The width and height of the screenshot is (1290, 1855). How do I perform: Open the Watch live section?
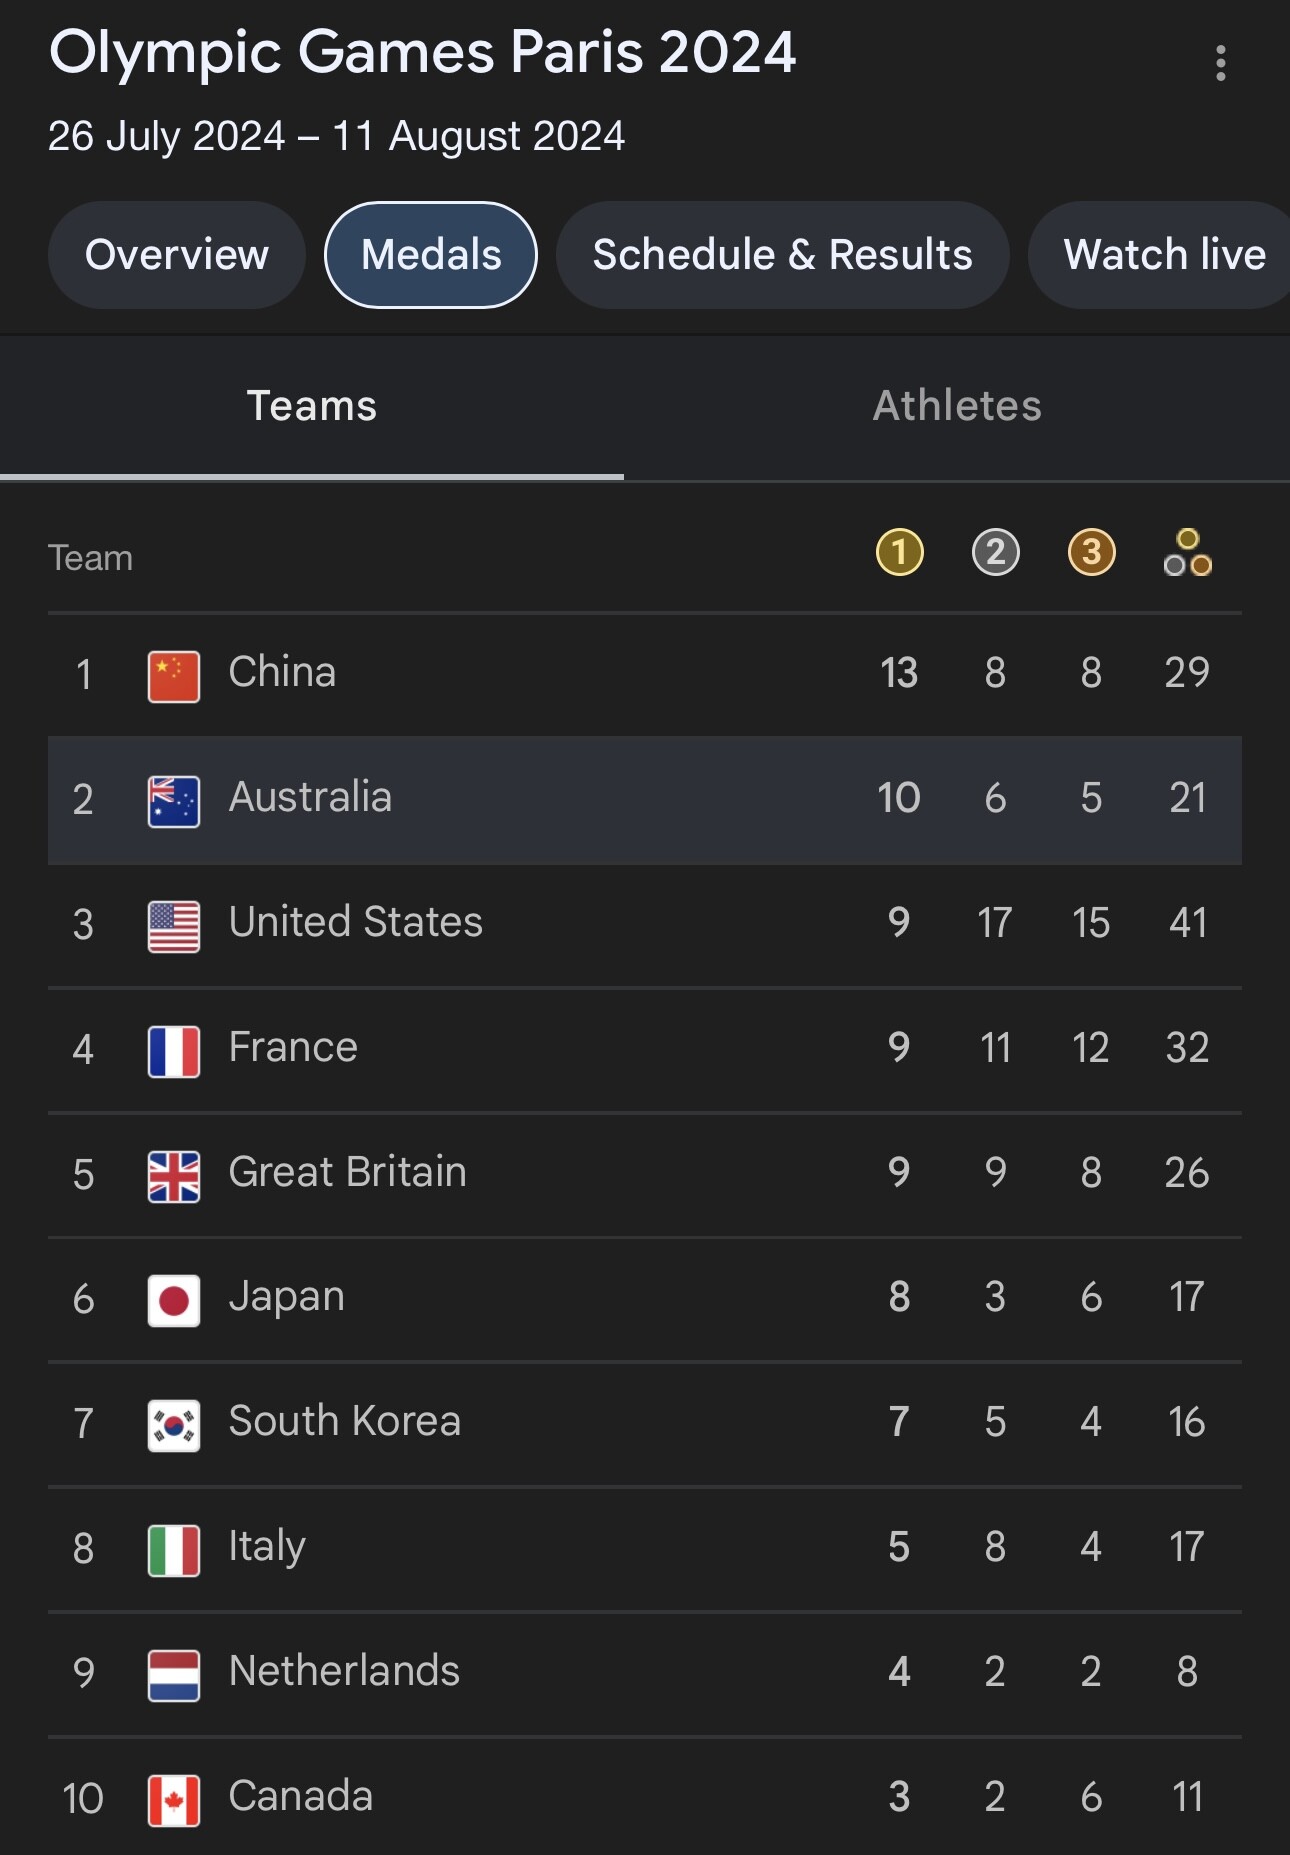tap(1160, 255)
